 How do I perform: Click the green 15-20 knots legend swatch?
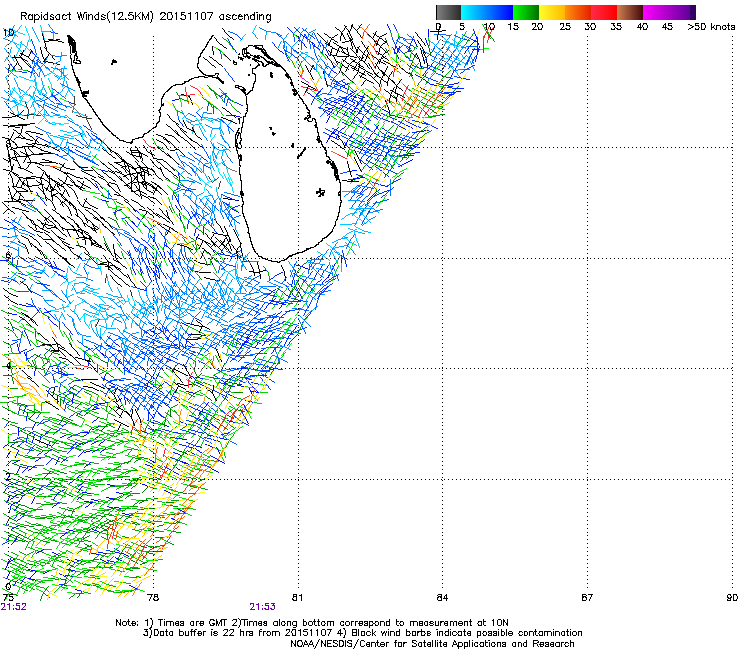pos(526,12)
